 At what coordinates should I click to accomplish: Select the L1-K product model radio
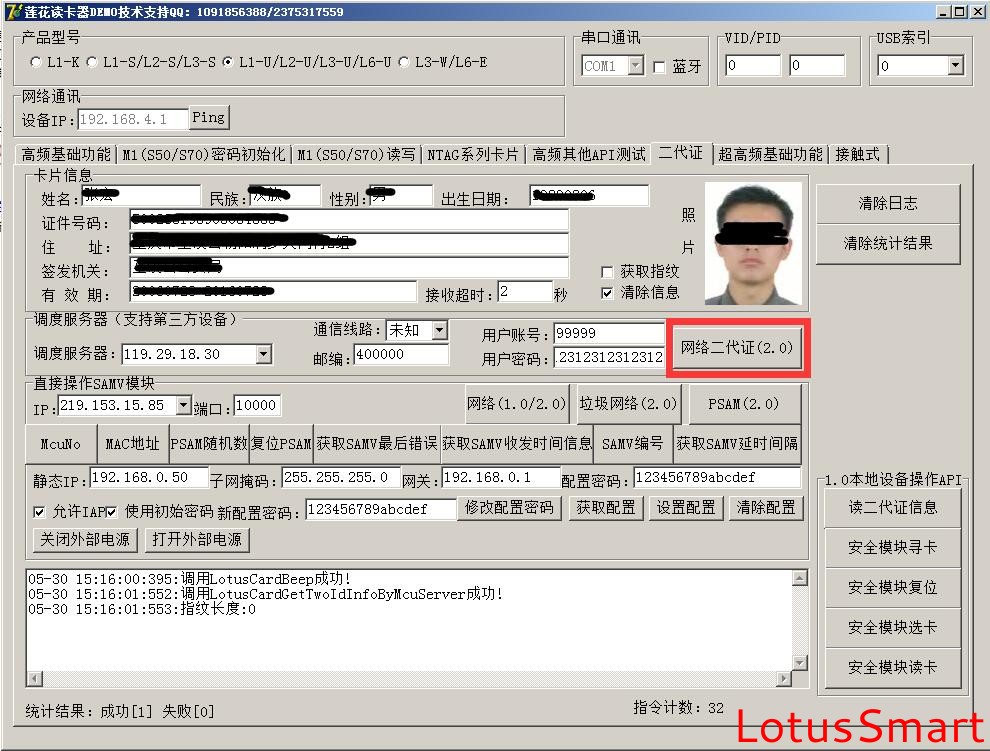pyautogui.click(x=37, y=62)
